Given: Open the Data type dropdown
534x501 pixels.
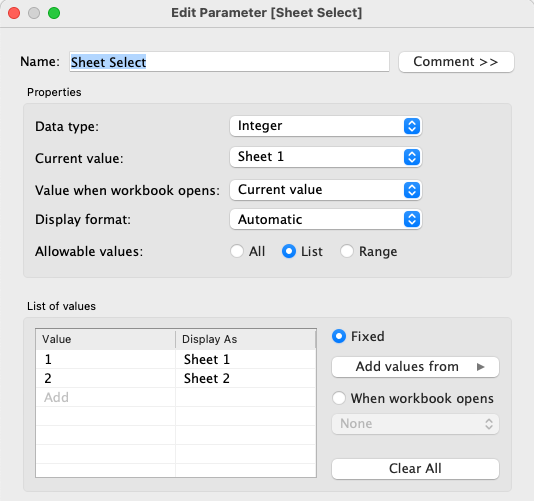Looking at the screenshot, I should click(326, 126).
